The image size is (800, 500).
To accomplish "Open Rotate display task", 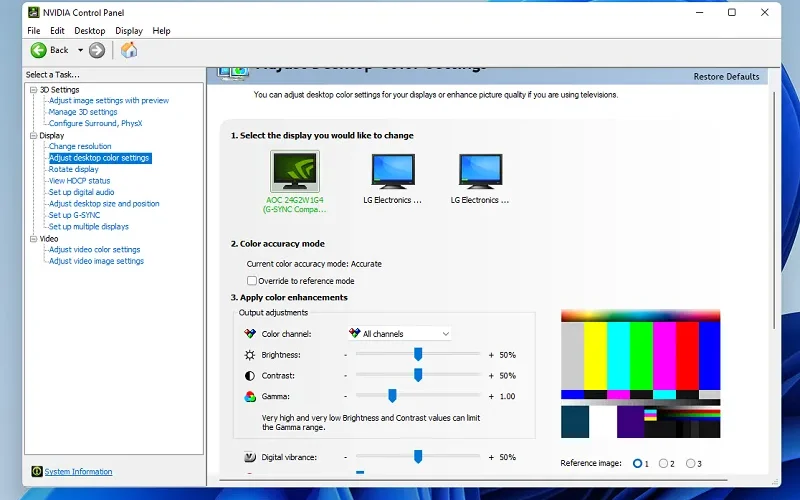I will [x=73, y=169].
